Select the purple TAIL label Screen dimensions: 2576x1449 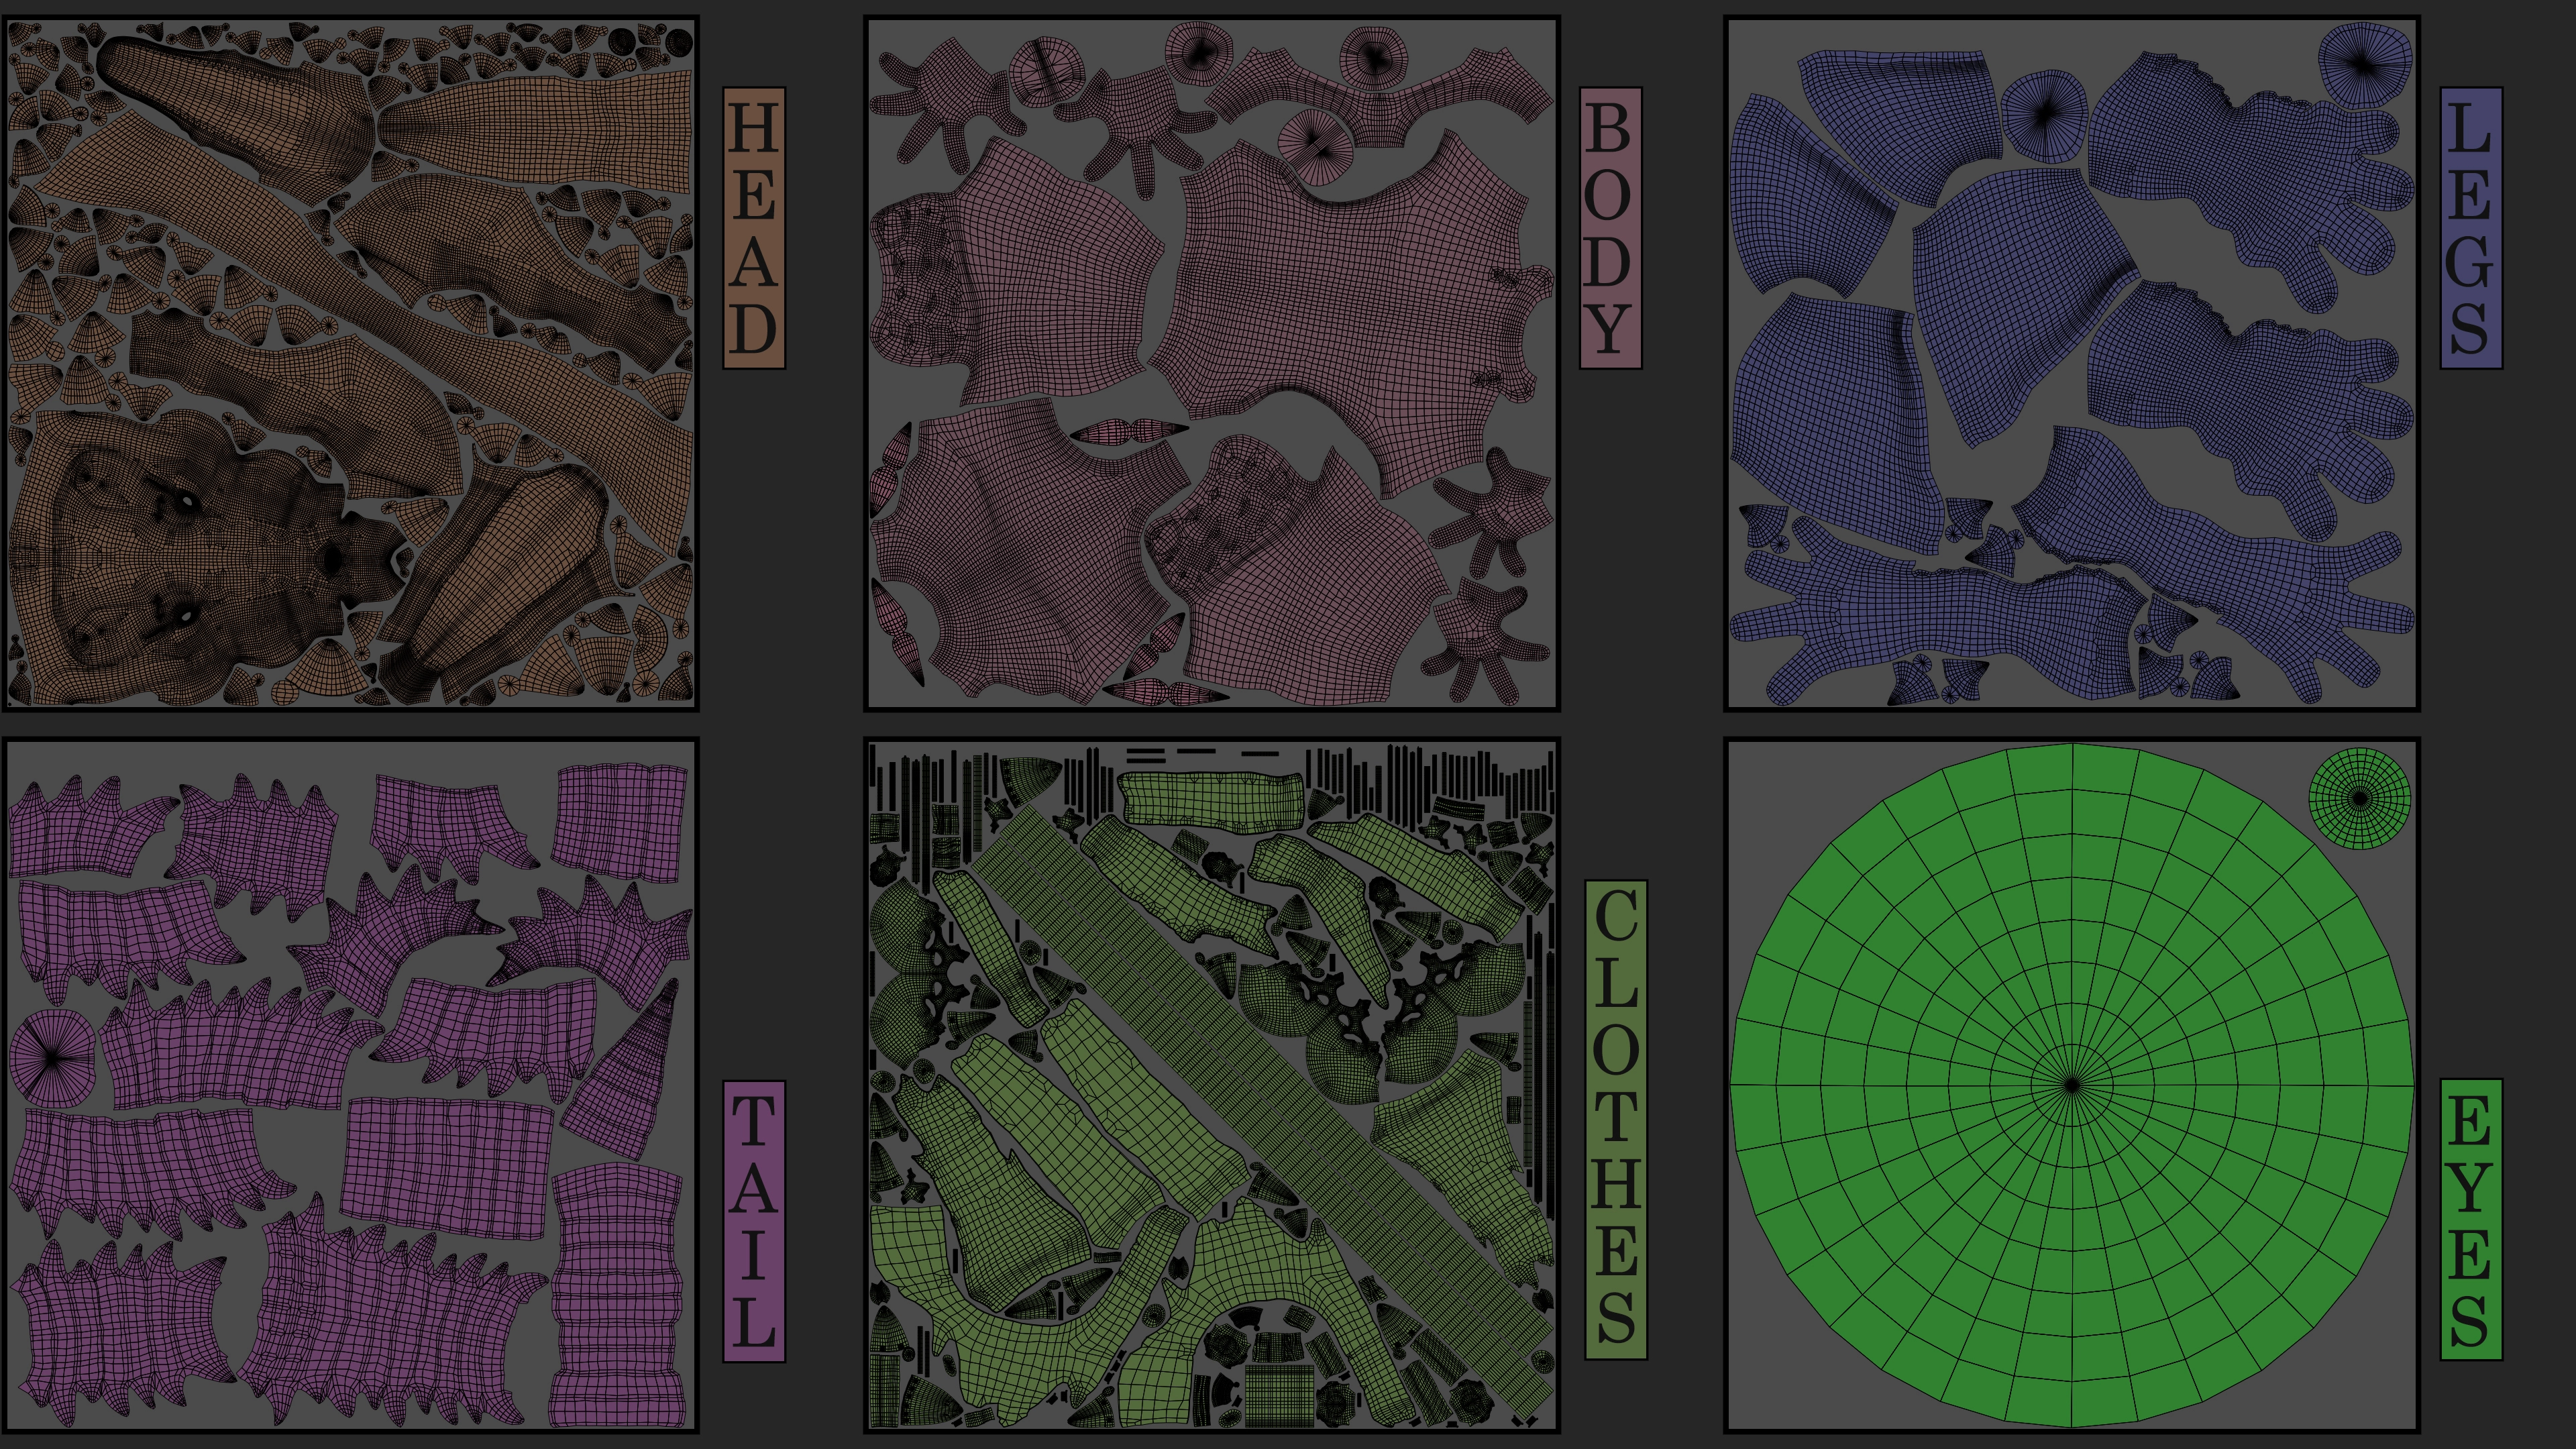(x=754, y=1221)
